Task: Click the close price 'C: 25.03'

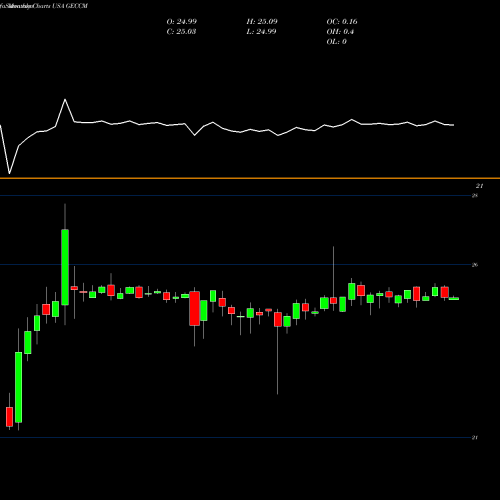Action: [181, 32]
